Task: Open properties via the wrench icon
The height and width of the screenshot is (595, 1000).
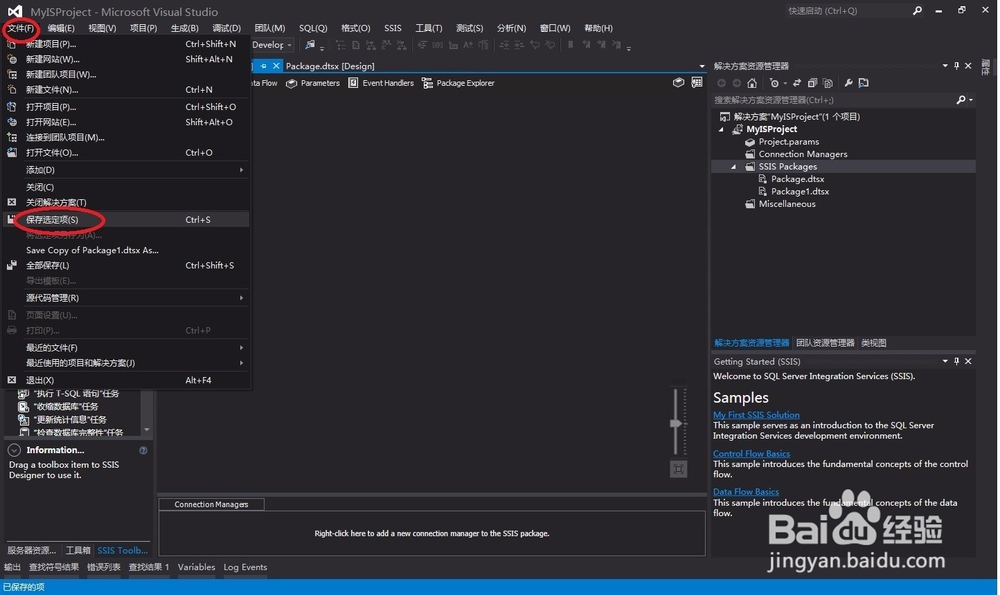Action: 848,83
